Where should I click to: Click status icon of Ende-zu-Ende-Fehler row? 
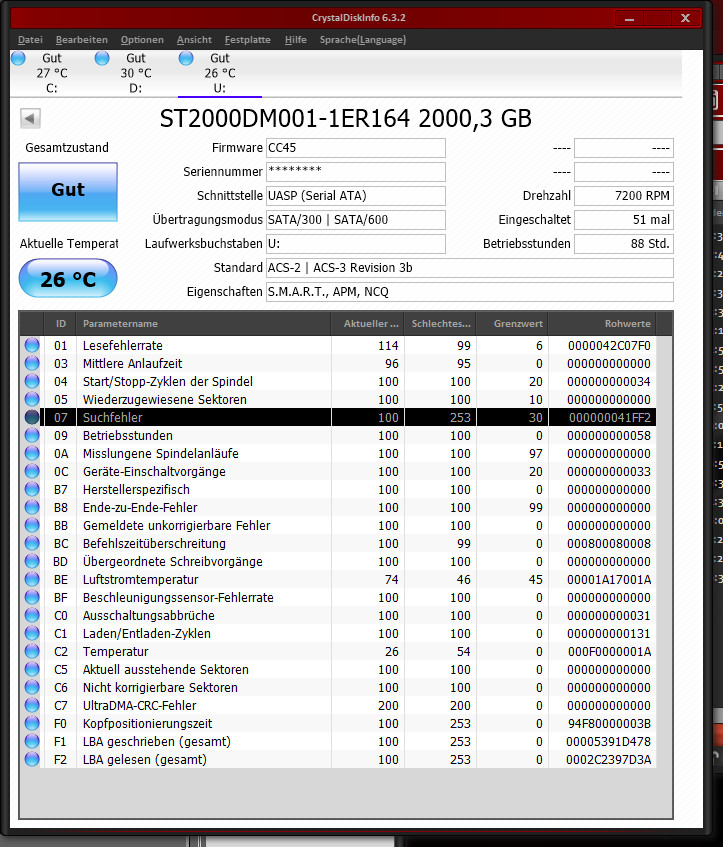pos(32,507)
